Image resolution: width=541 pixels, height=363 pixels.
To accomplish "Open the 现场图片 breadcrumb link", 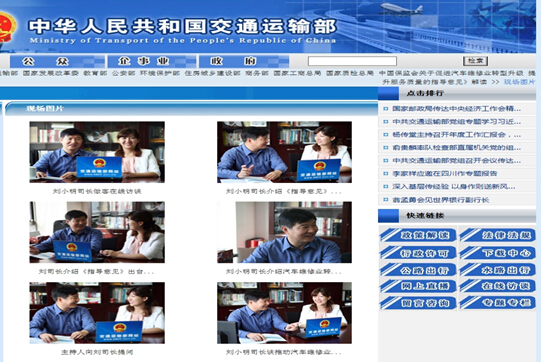I will (x=519, y=82).
